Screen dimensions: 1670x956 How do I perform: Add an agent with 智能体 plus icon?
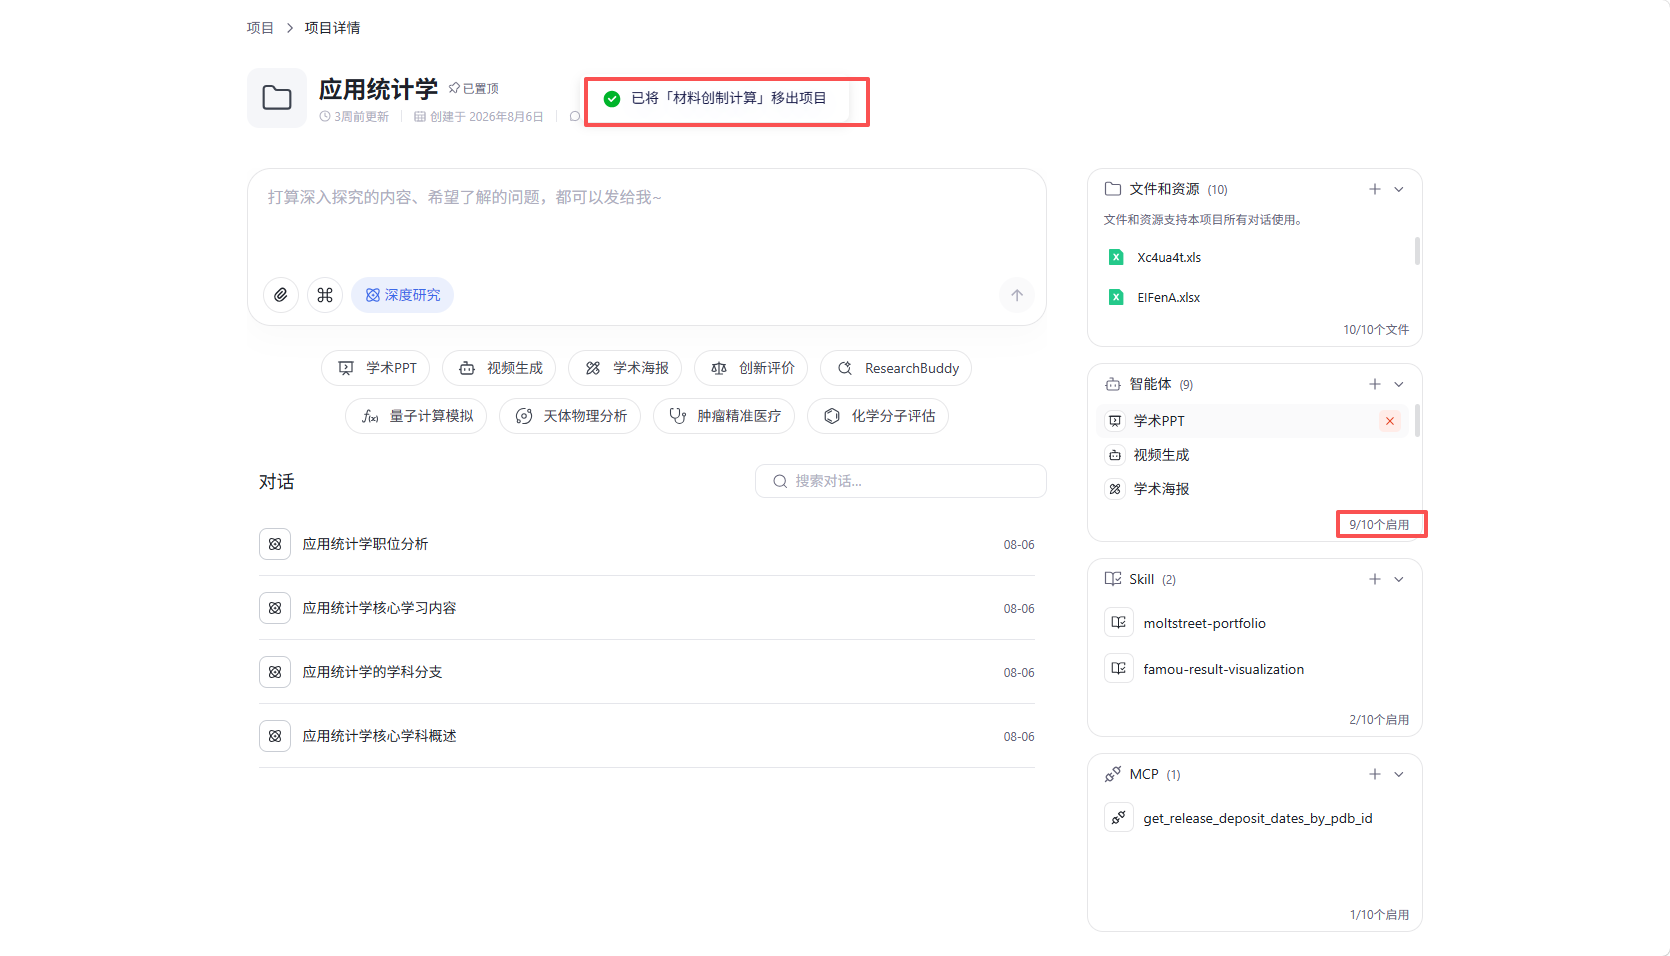tap(1375, 384)
